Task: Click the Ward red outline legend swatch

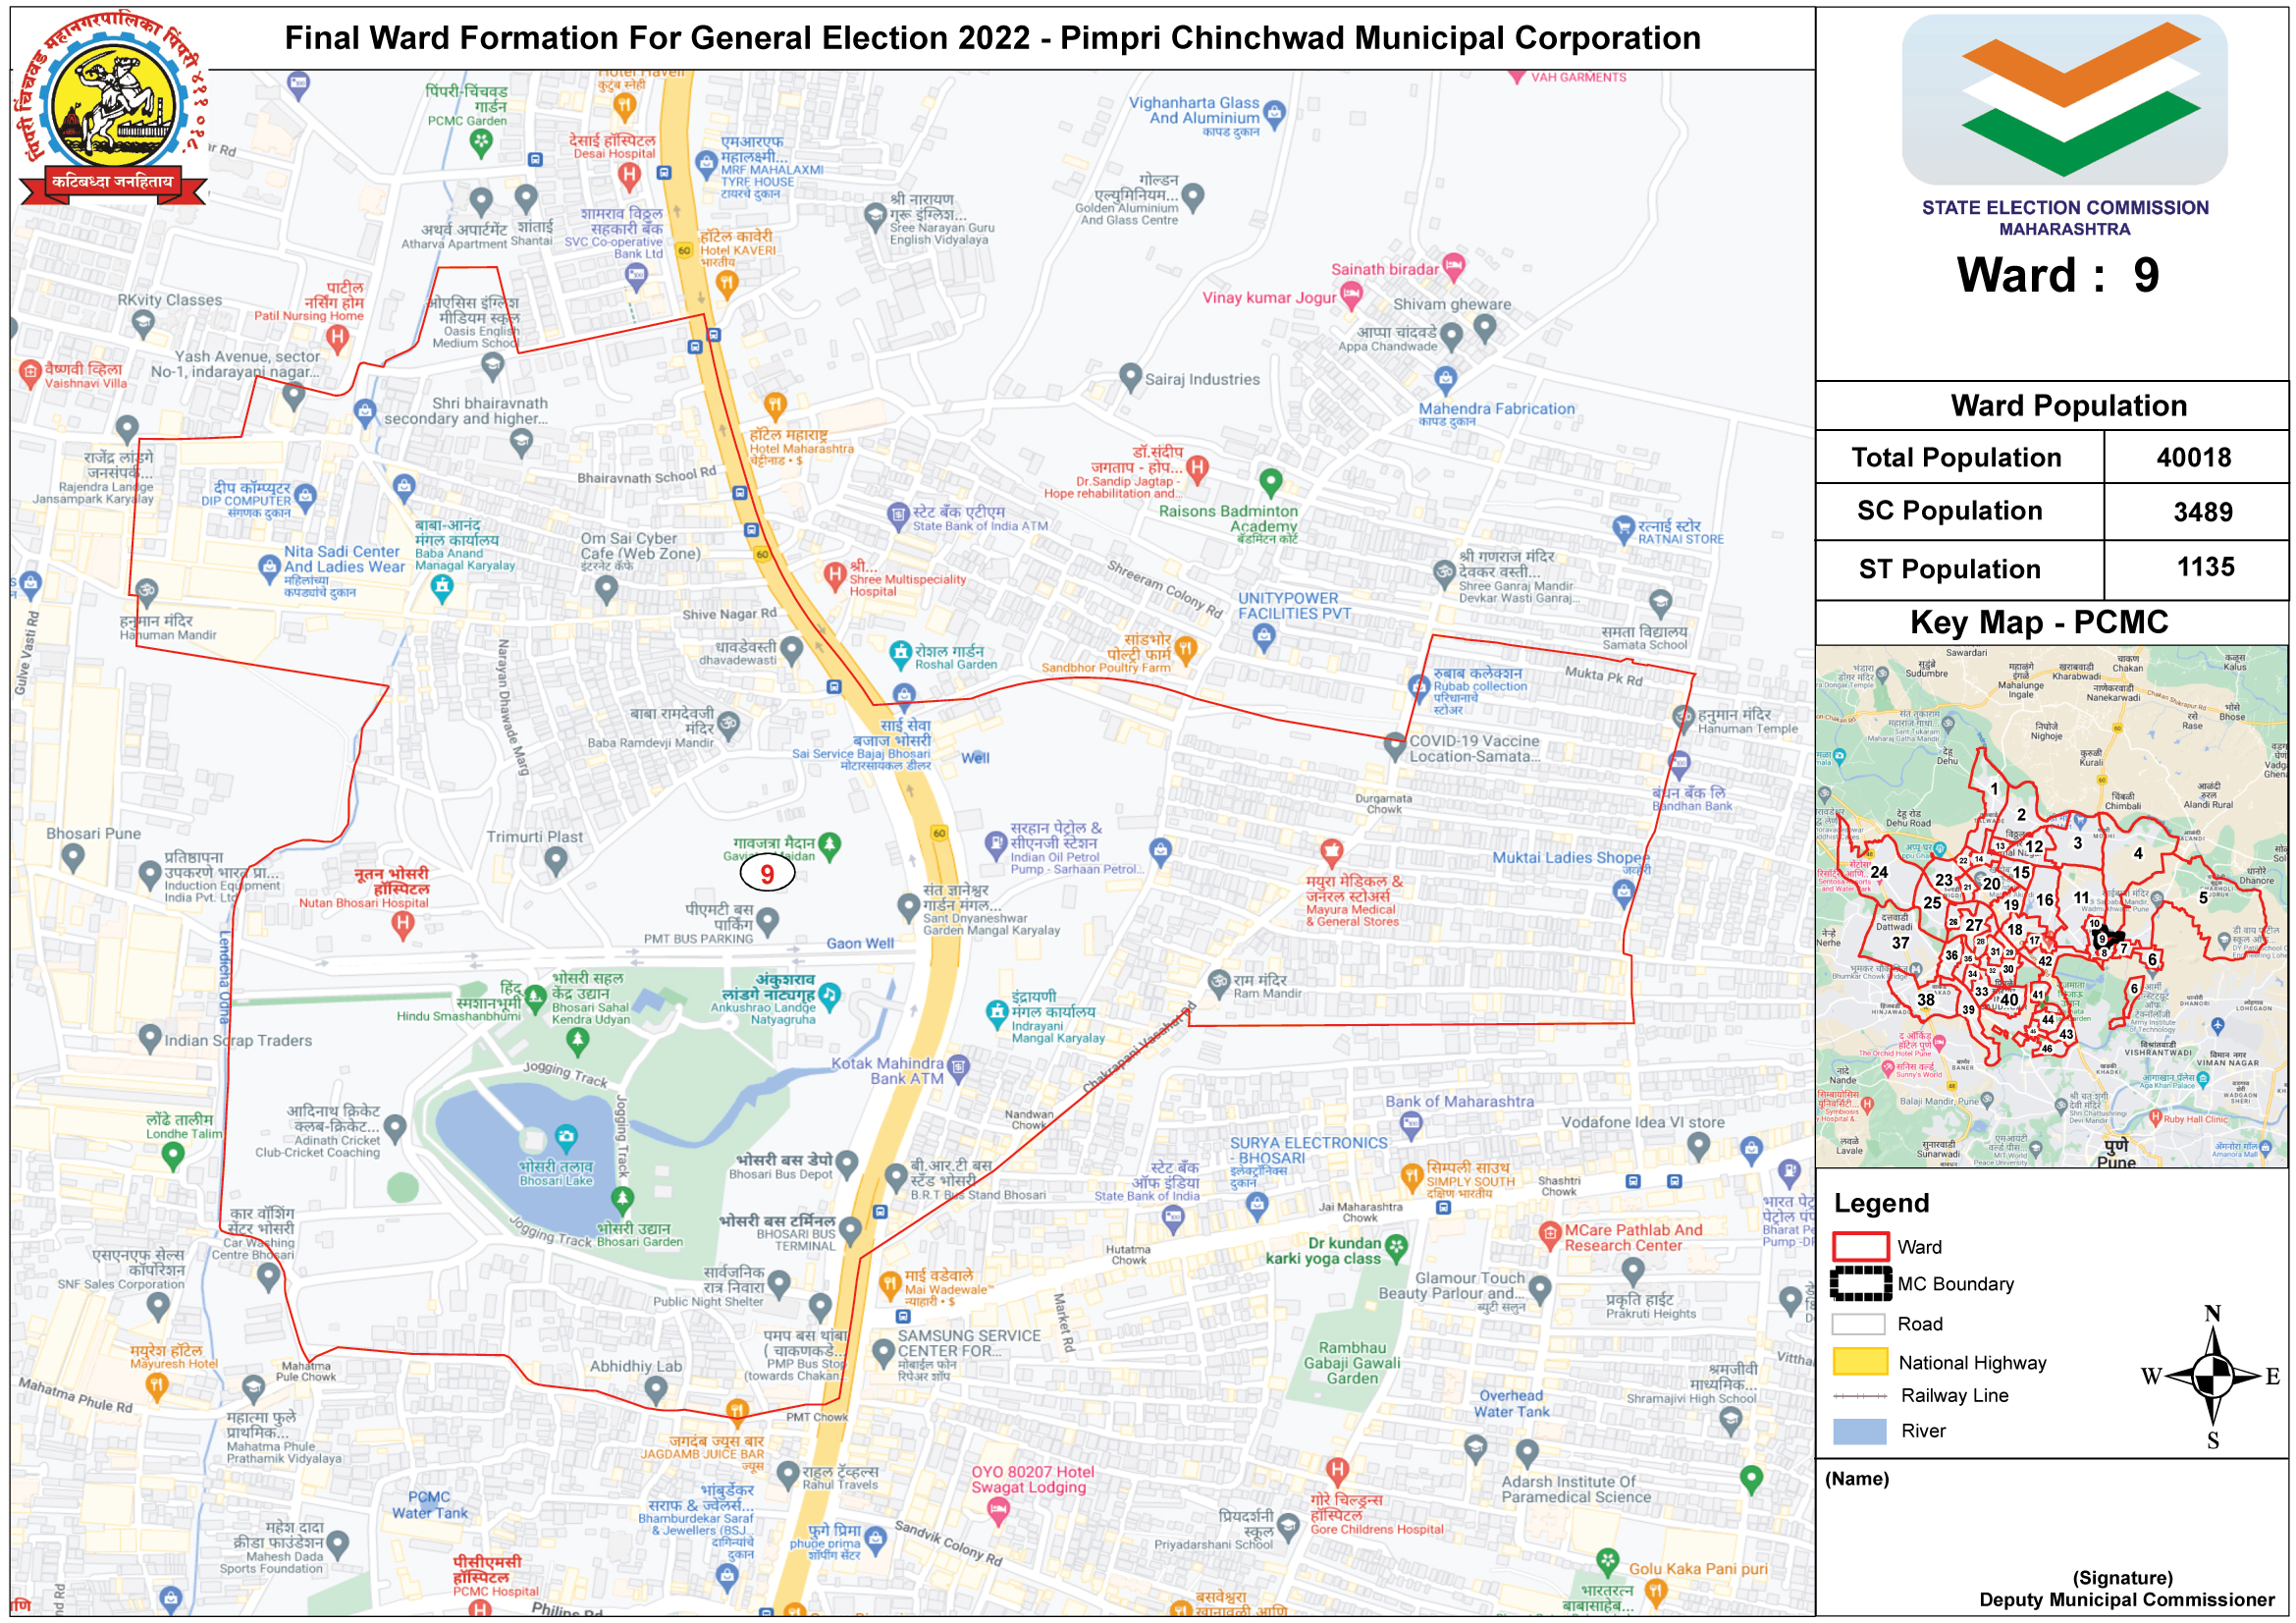Action: (x=1860, y=1248)
